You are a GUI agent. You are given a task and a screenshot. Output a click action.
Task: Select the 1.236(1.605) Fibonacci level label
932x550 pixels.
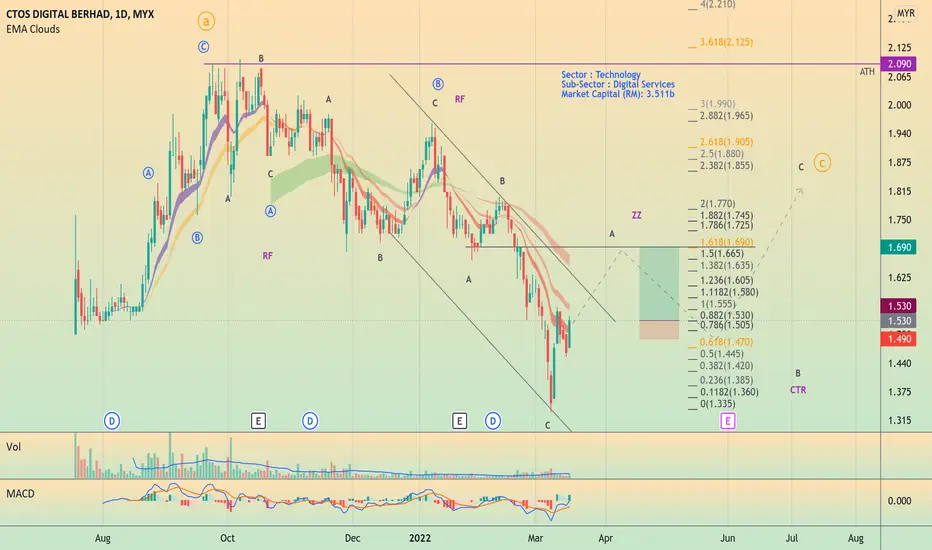(726, 281)
